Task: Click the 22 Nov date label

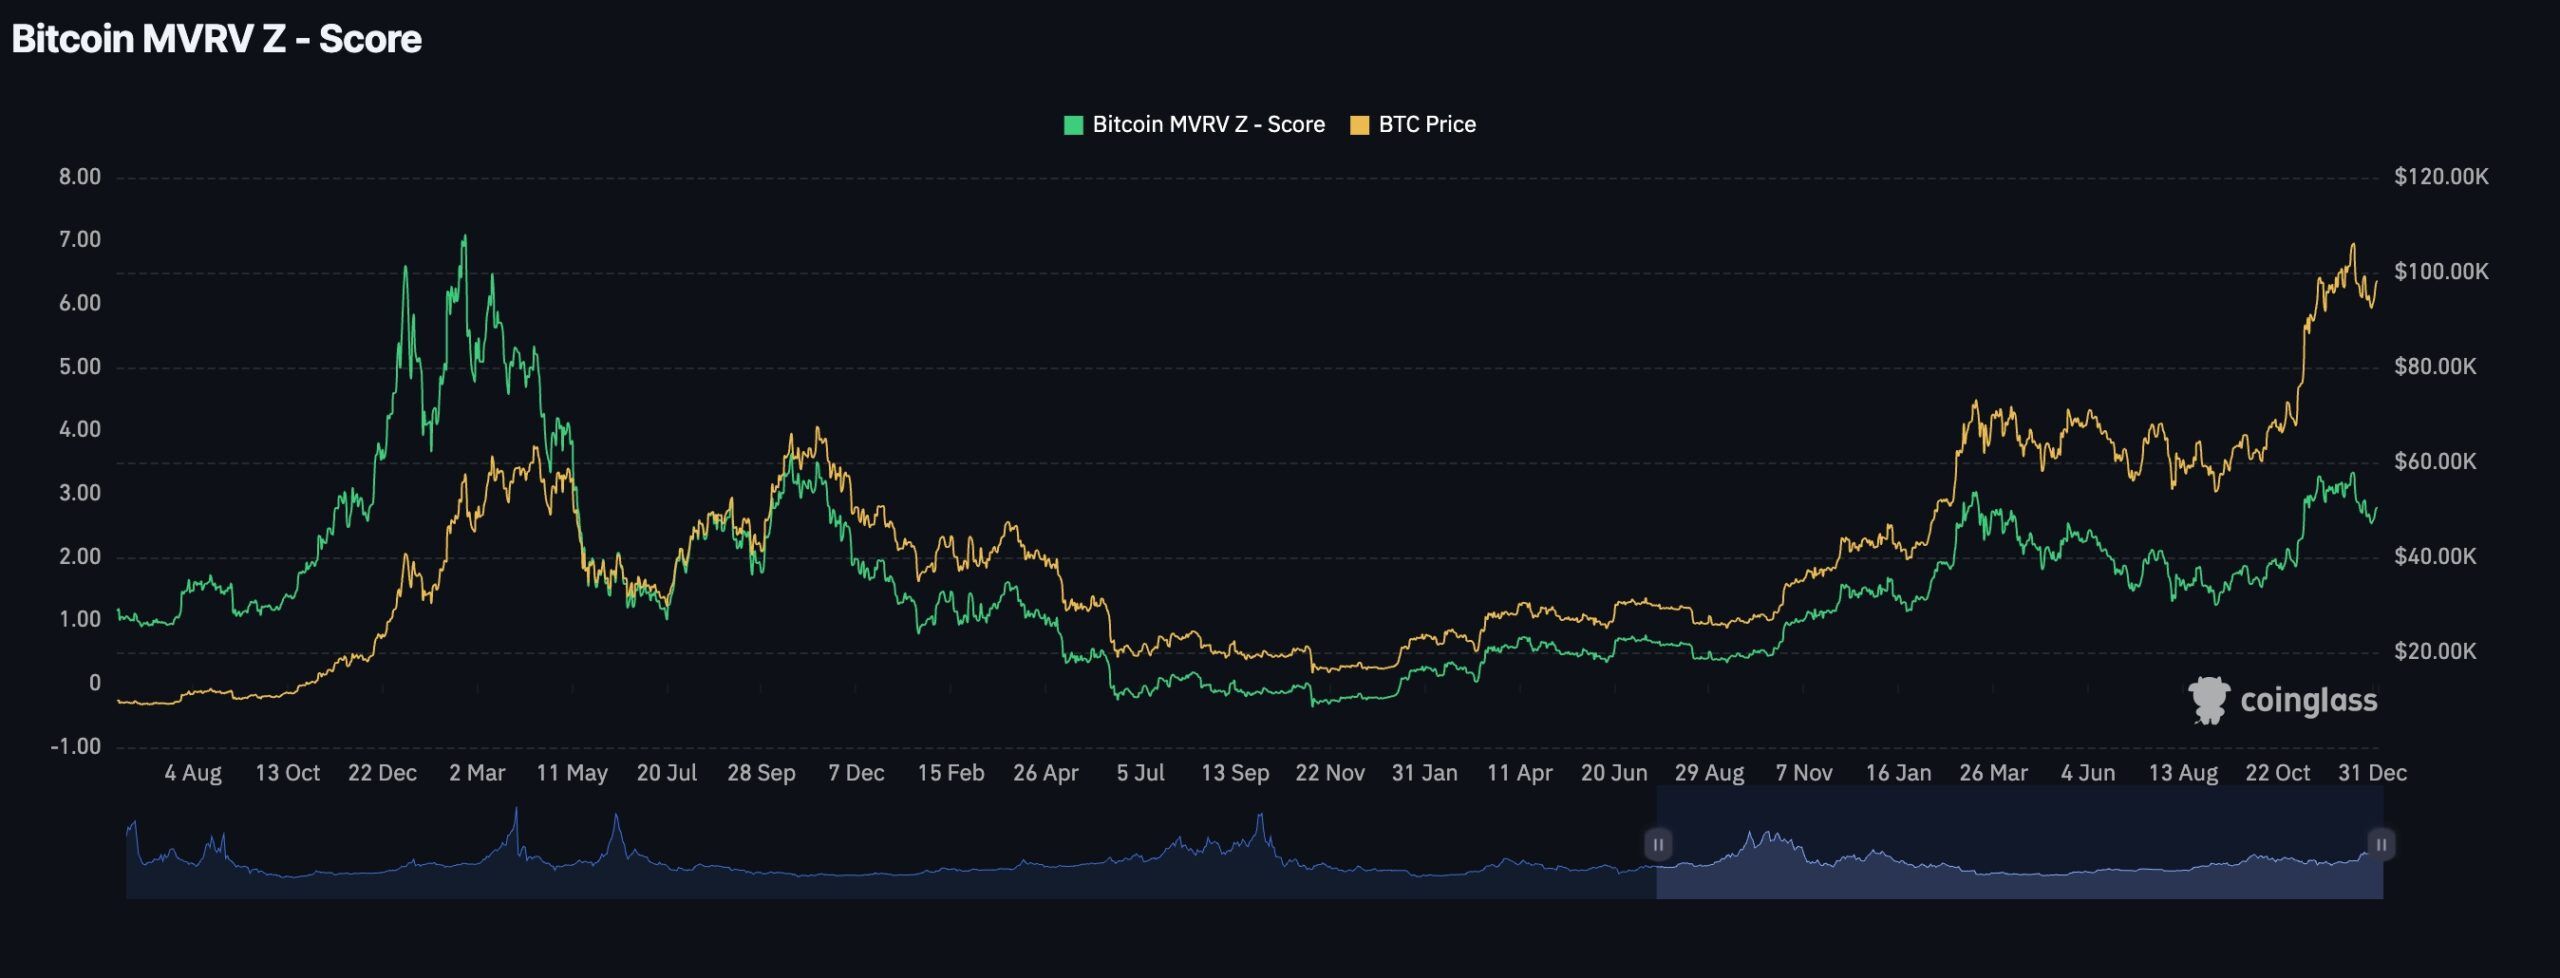Action: (1330, 773)
